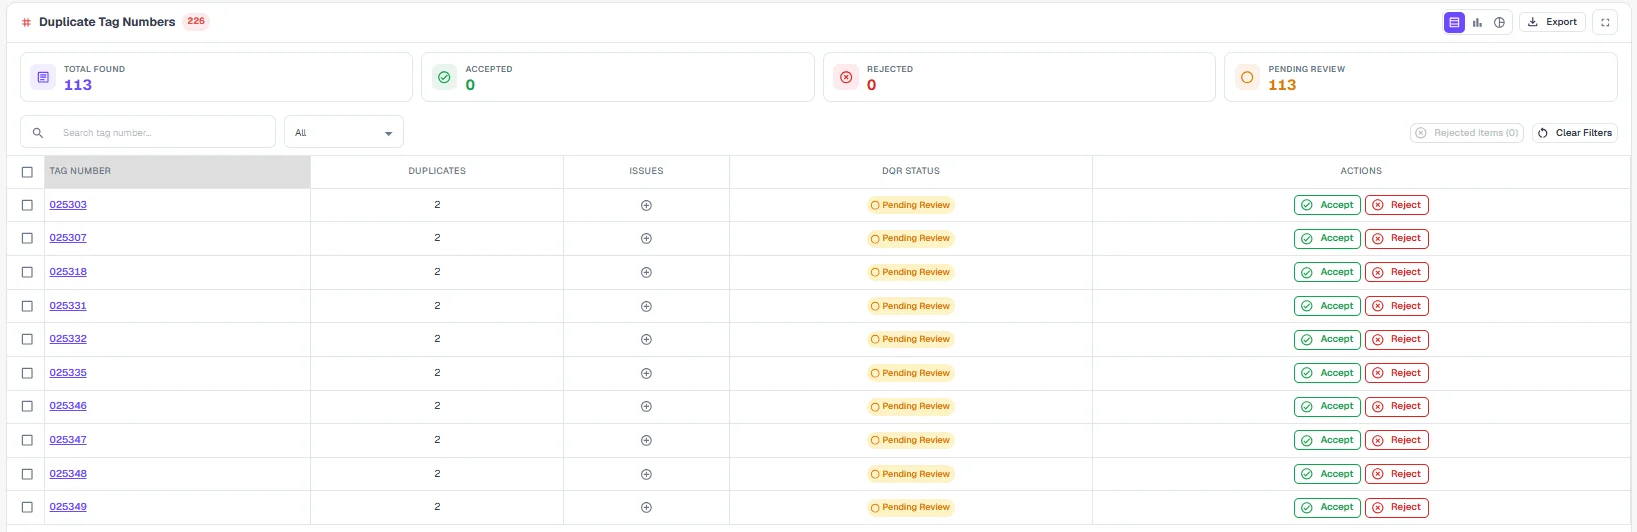This screenshot has height=532, width=1637.
Task: Open tag number 025318 link
Action: coord(68,271)
